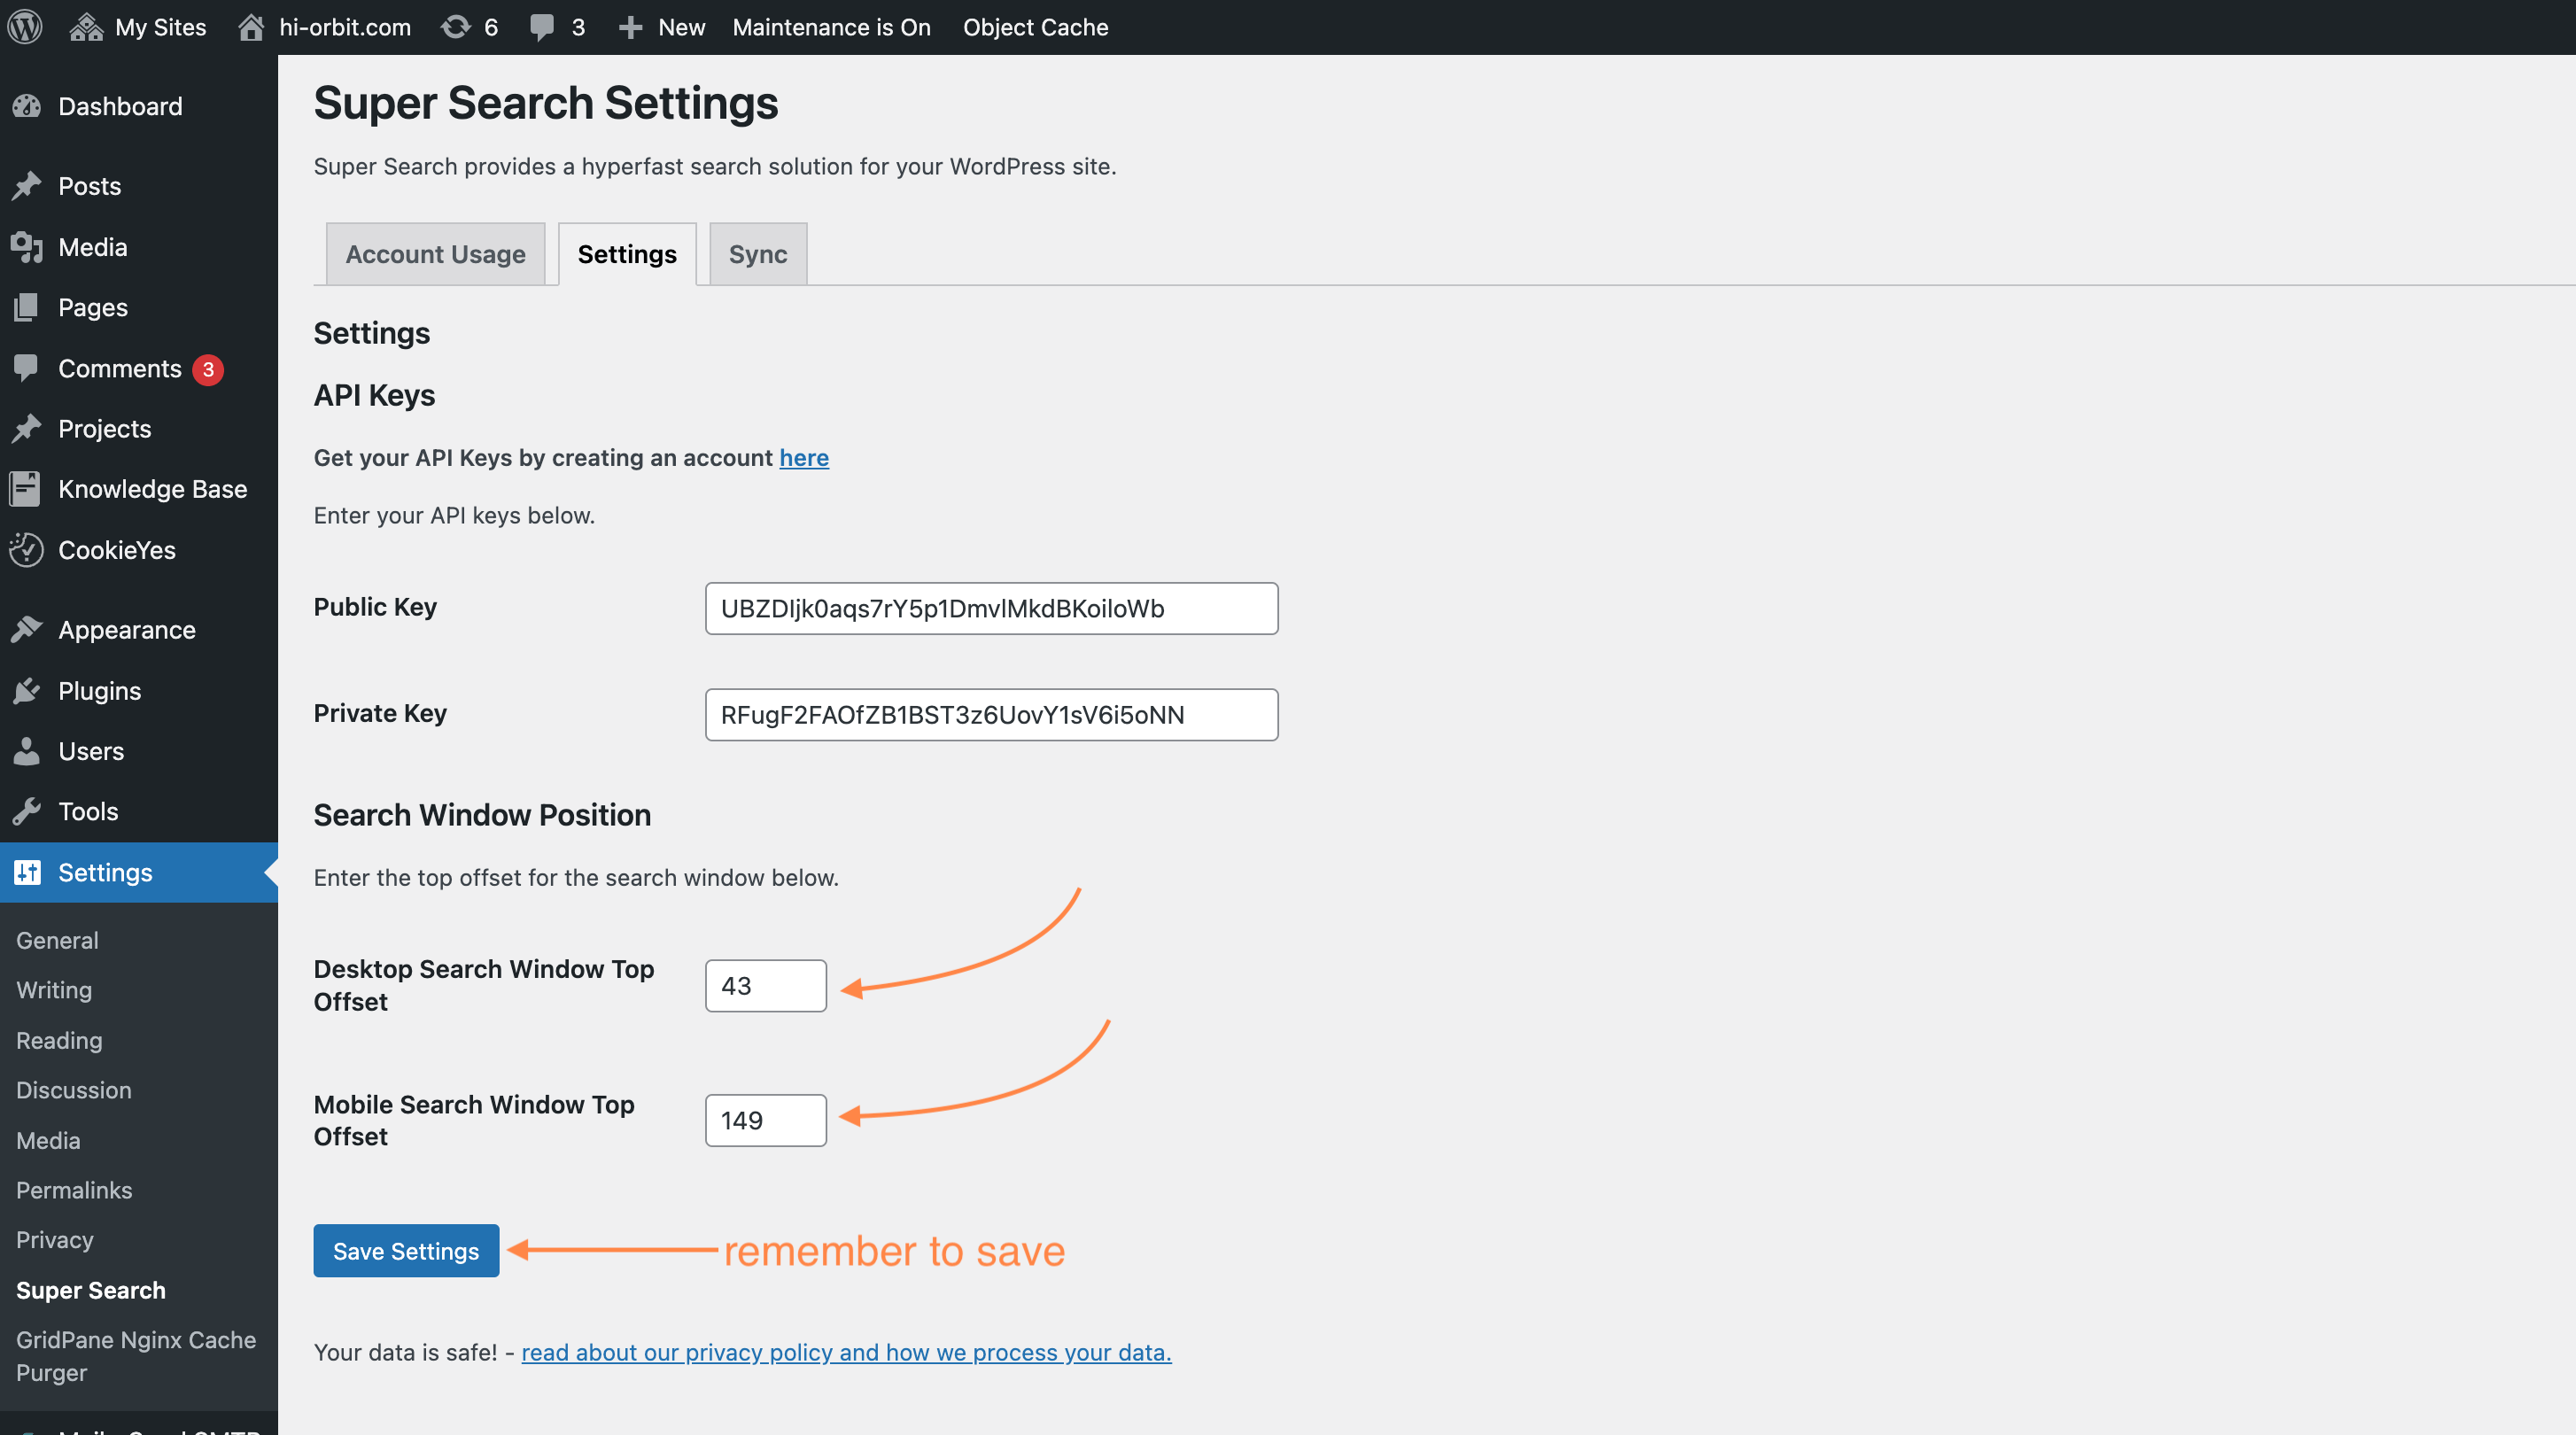Click Desktop Search Window Top Offset field

pyautogui.click(x=765, y=985)
